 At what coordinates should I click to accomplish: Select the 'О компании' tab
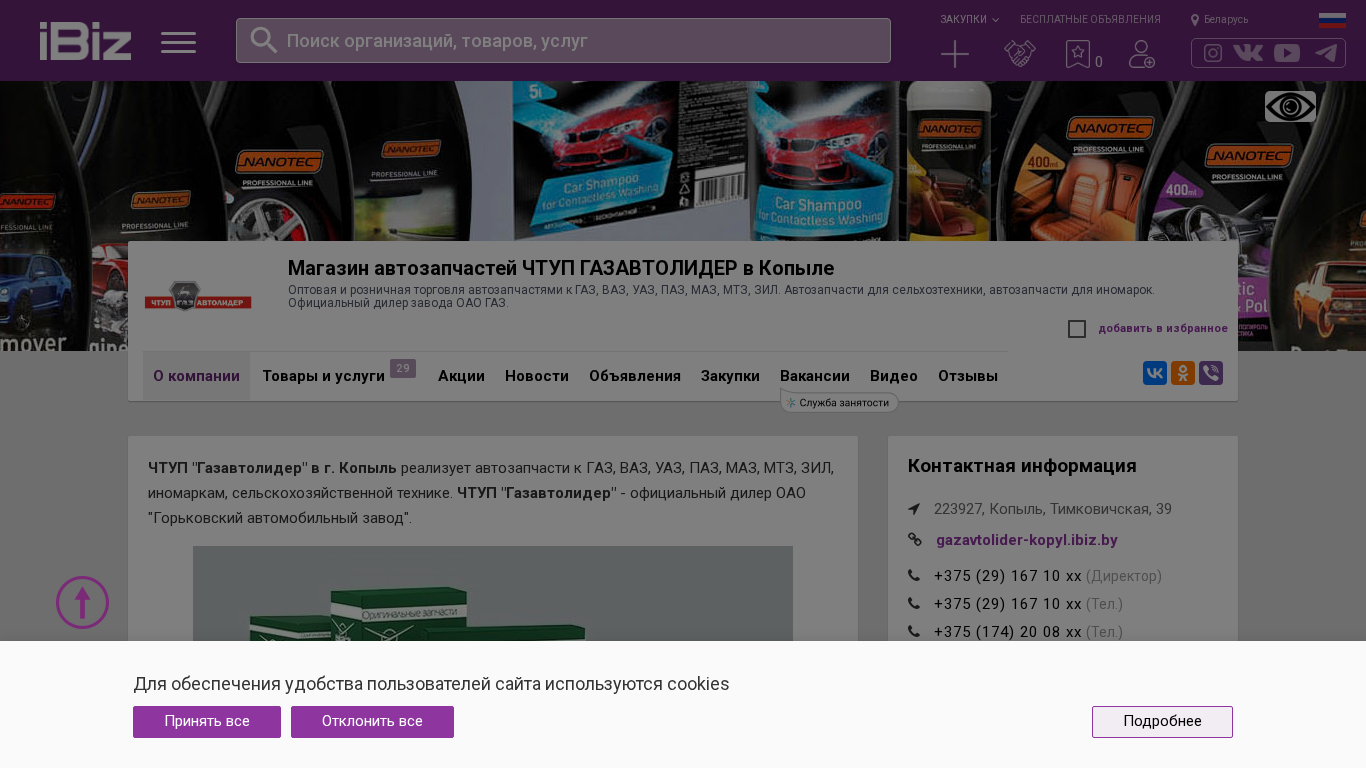(196, 376)
